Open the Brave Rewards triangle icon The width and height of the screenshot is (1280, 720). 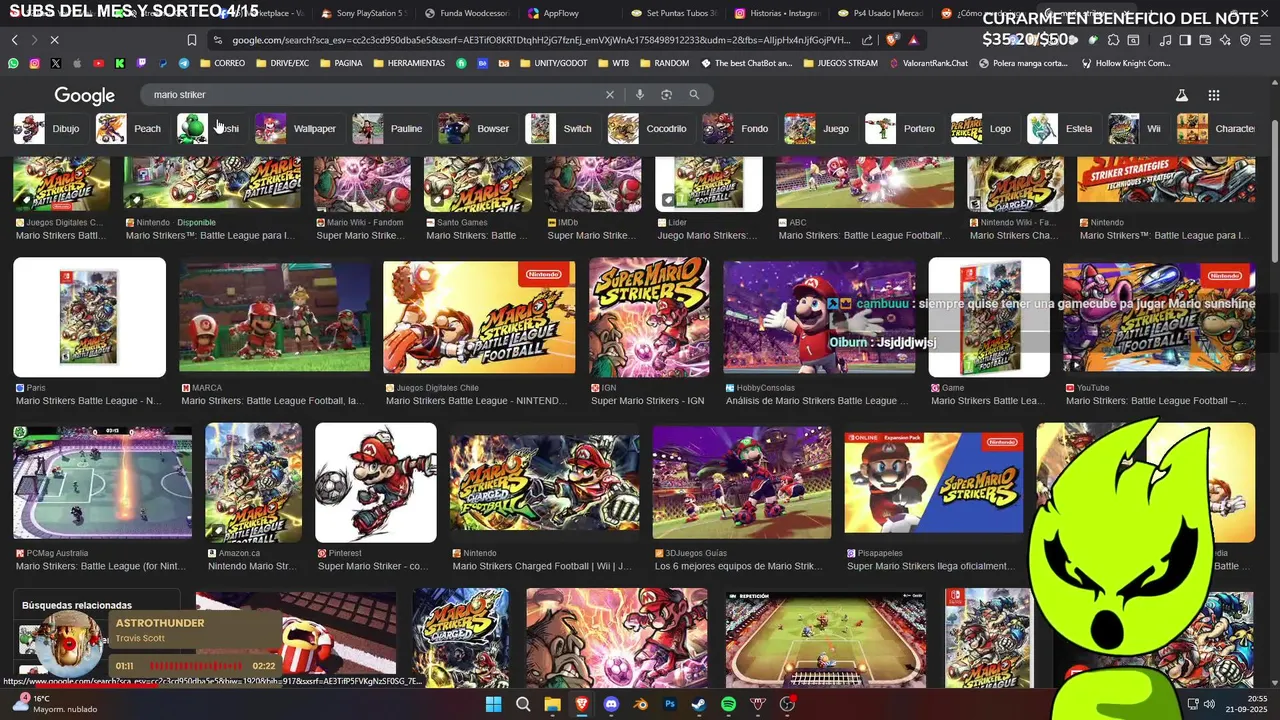coord(913,40)
